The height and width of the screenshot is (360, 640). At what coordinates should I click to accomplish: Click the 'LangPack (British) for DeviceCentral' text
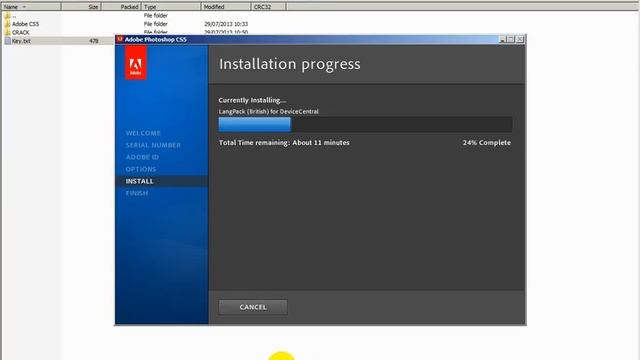click(269, 111)
